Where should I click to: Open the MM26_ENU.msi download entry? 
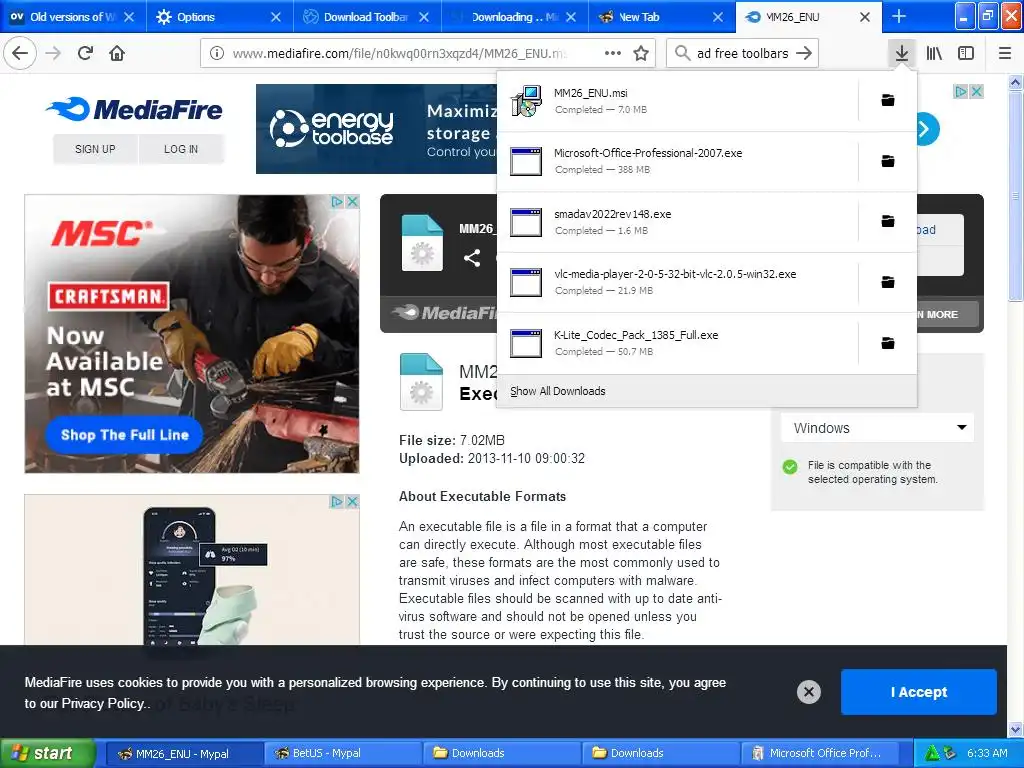pos(677,101)
